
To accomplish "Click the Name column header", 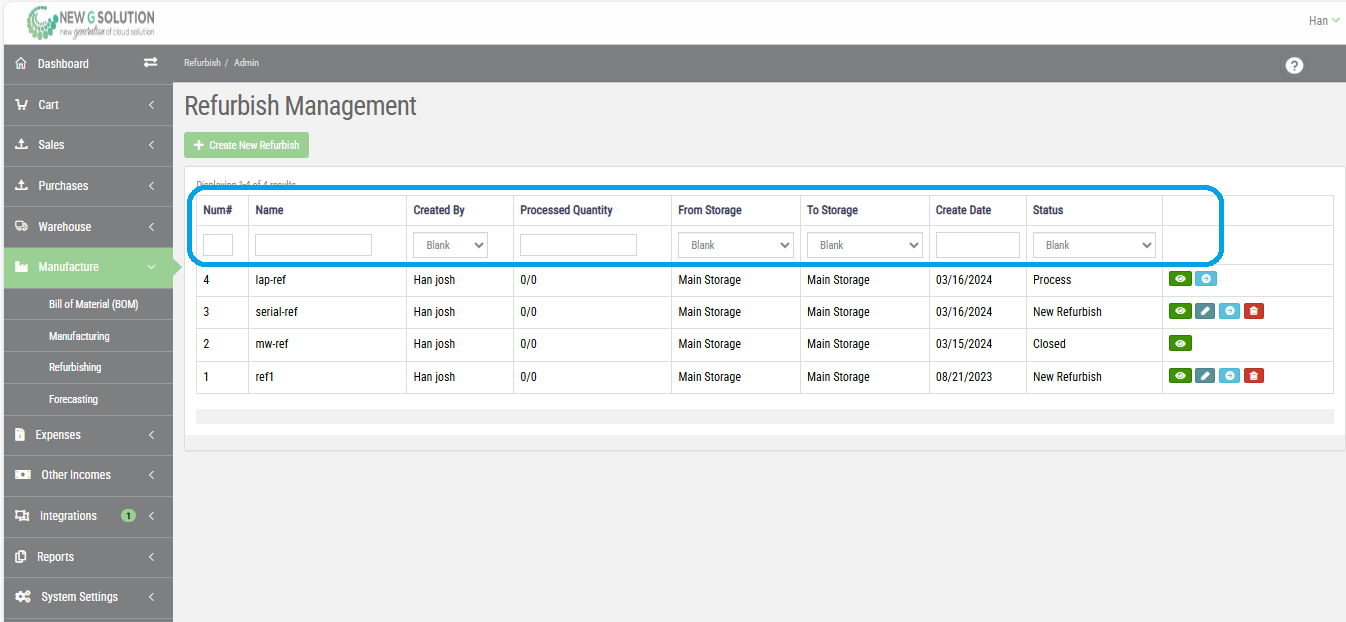I will tap(270, 210).
